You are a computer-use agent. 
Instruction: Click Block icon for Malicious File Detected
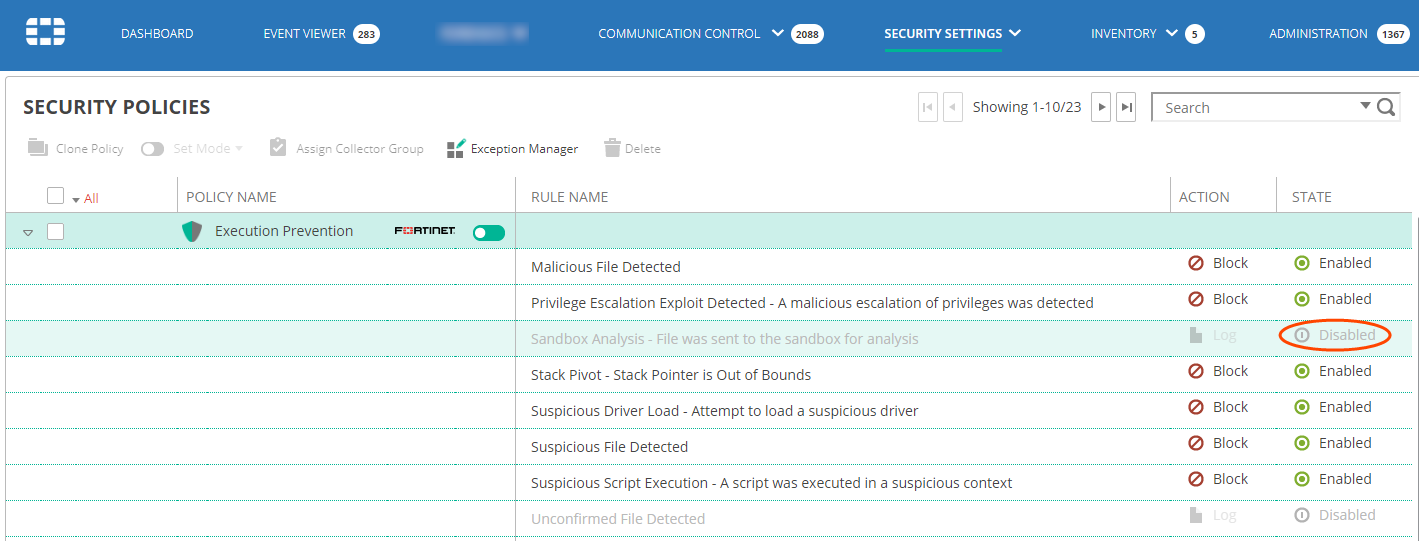pyautogui.click(x=1196, y=263)
